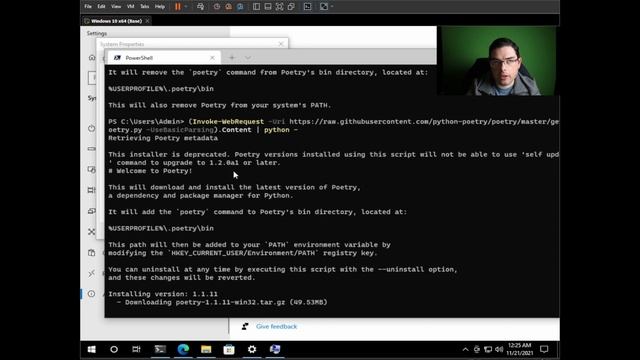
Task: Pause the virtual machine from VMware toolbar
Action: 178,7
